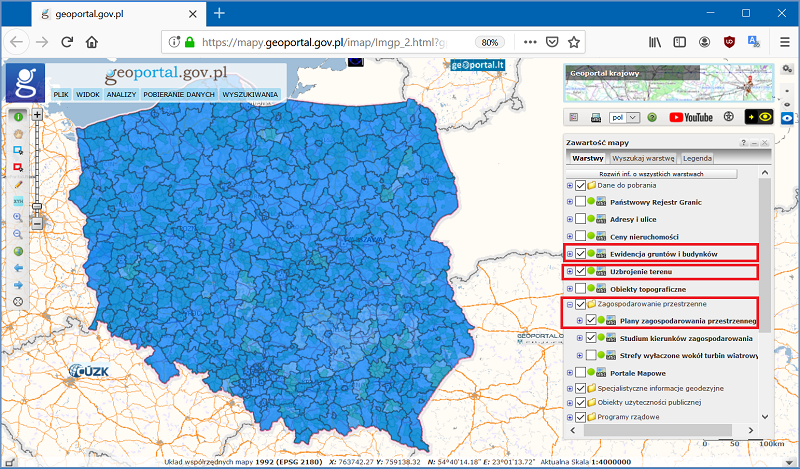This screenshot has width=800, height=469.
Task: Click the zoom slider handle
Action: pyautogui.click(x=37, y=207)
